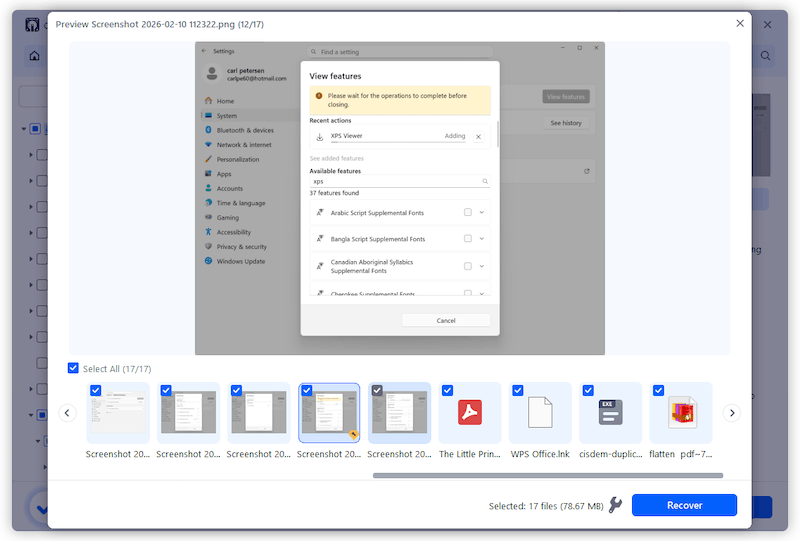800x541 pixels.
Task: Uncheck the cisdem-duplic... file checkbox
Action: pos(588,390)
